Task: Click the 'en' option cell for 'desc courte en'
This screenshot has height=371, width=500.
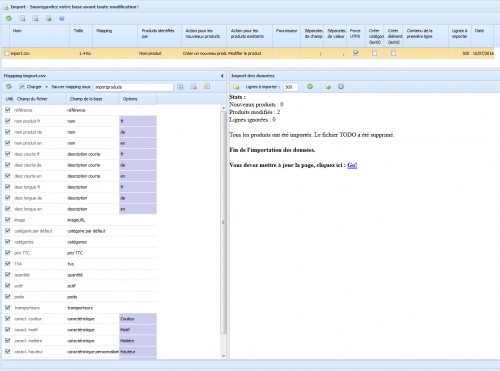Action: [x=138, y=176]
